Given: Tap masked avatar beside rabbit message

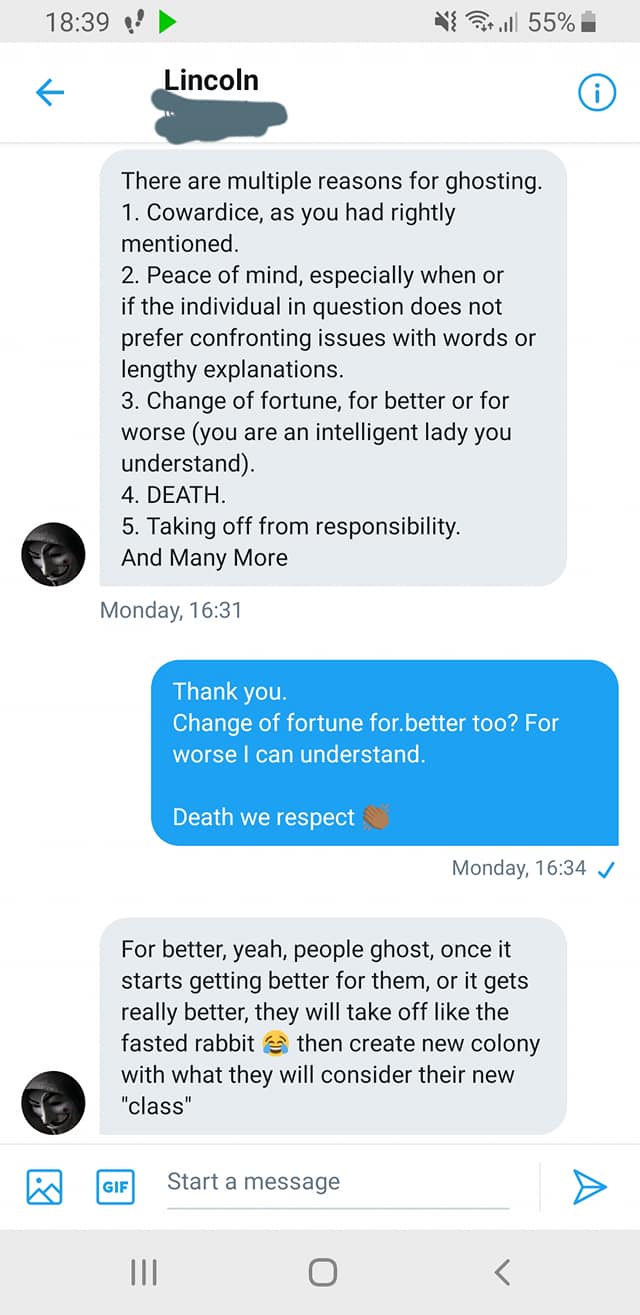Looking at the screenshot, I should (x=54, y=1103).
